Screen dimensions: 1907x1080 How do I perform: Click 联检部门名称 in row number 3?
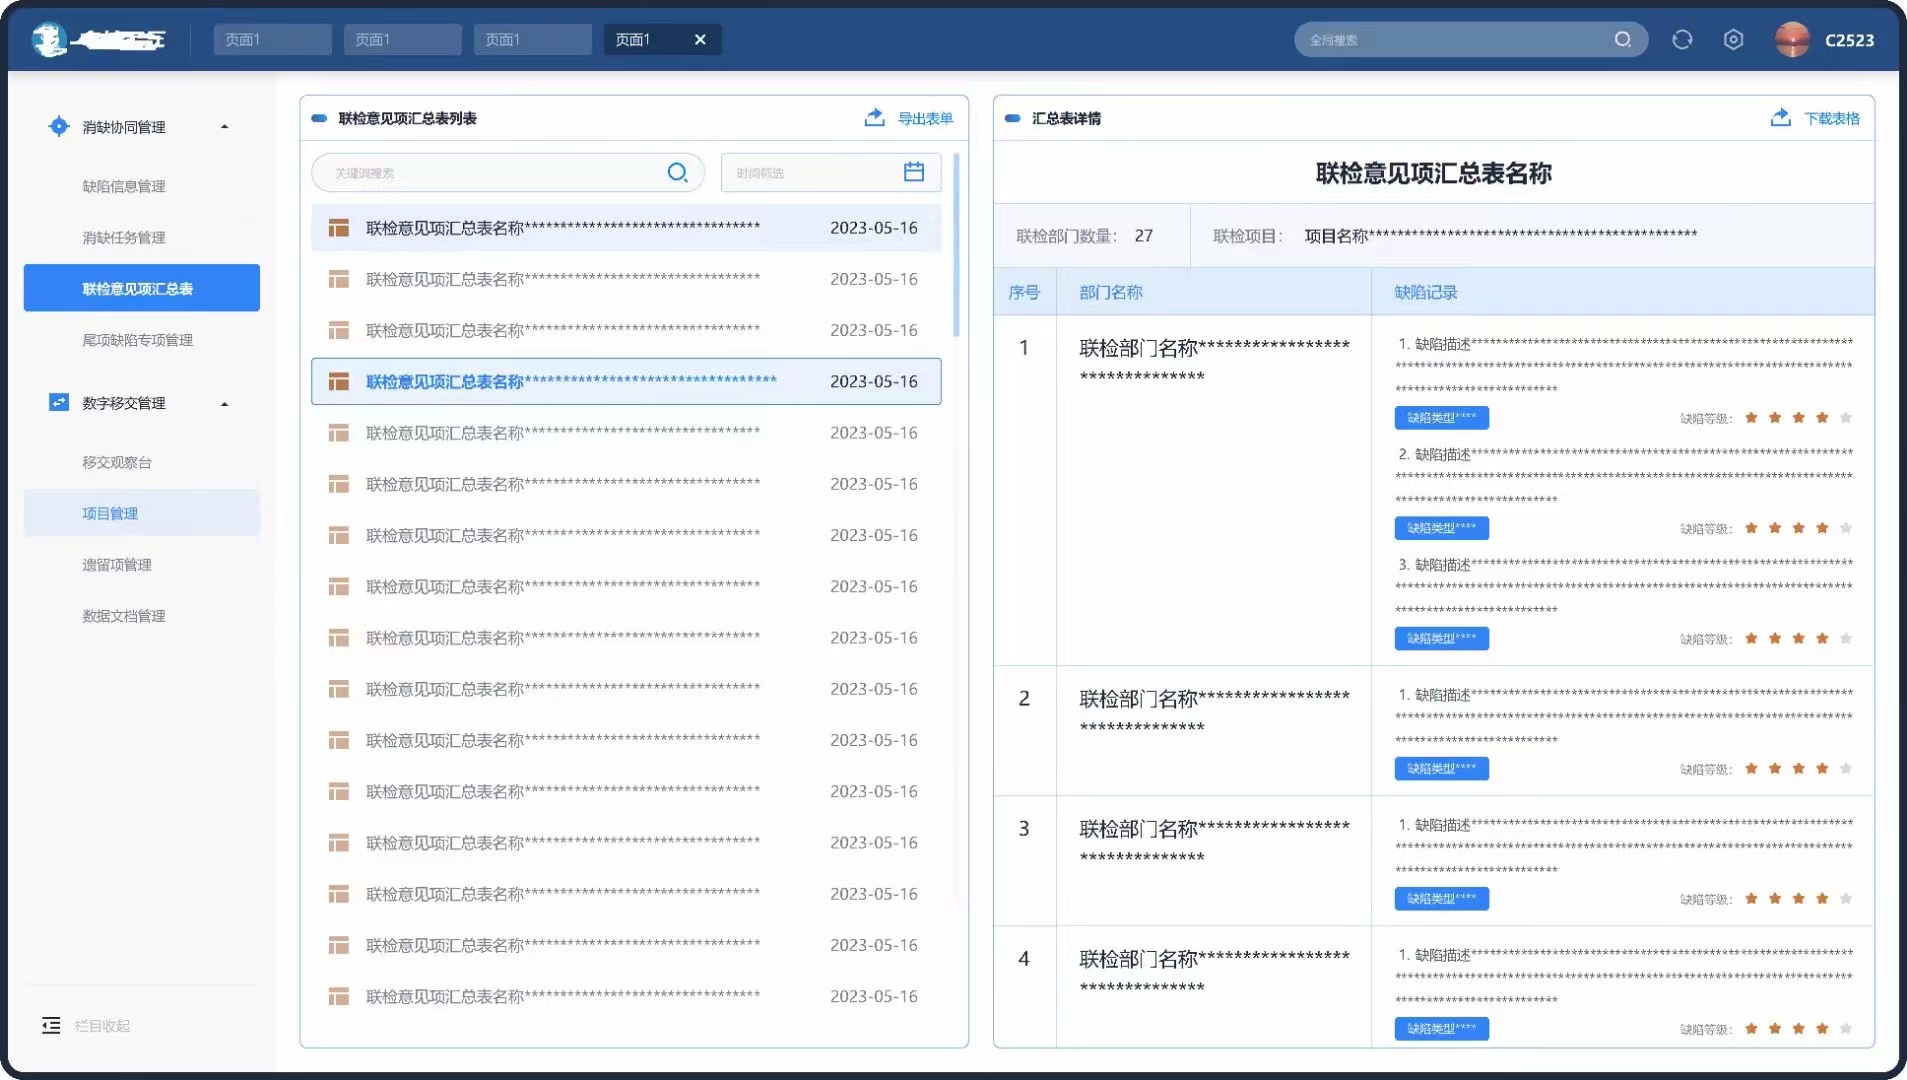1214,841
